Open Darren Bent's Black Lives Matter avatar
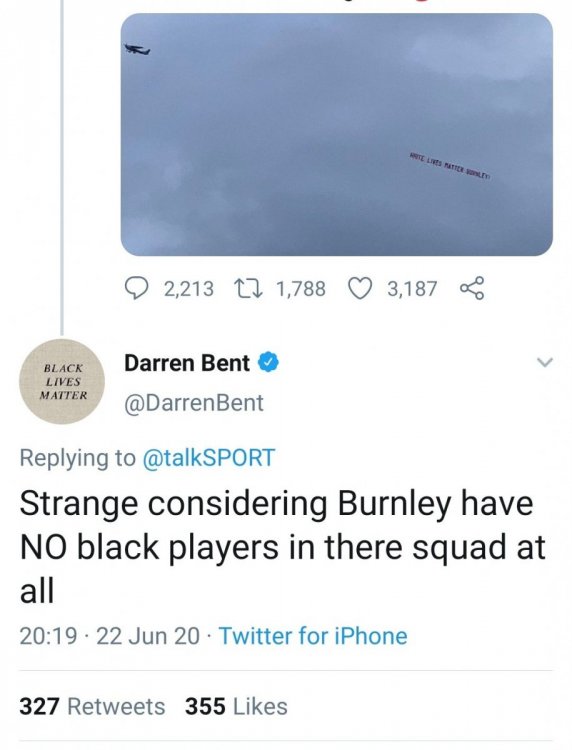The image size is (572, 750). 62,381
